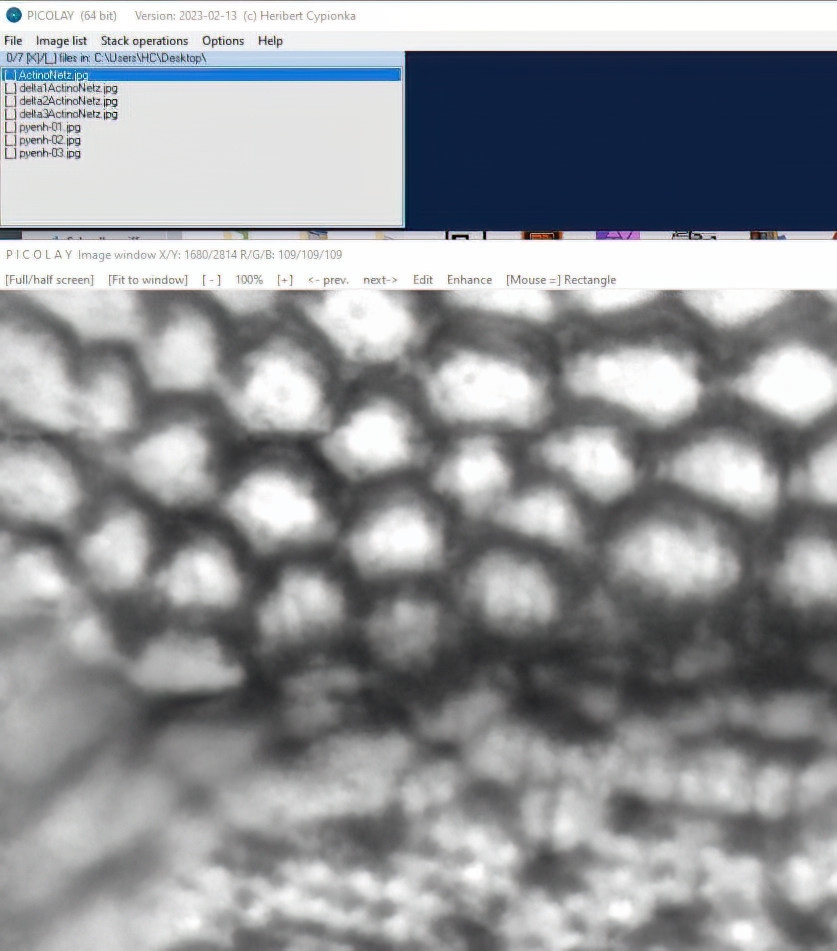Open the Image list menu
837x951 pixels.
pos(61,41)
